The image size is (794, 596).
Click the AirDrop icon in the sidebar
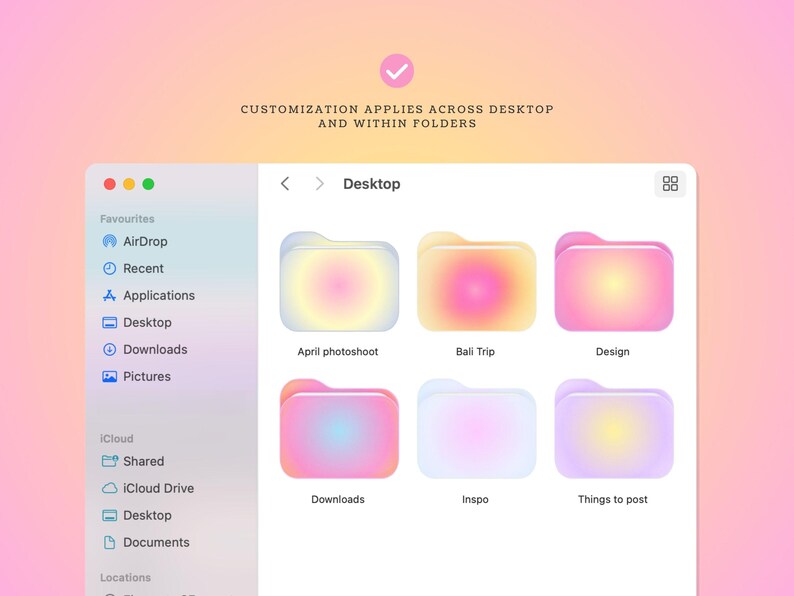tap(109, 241)
